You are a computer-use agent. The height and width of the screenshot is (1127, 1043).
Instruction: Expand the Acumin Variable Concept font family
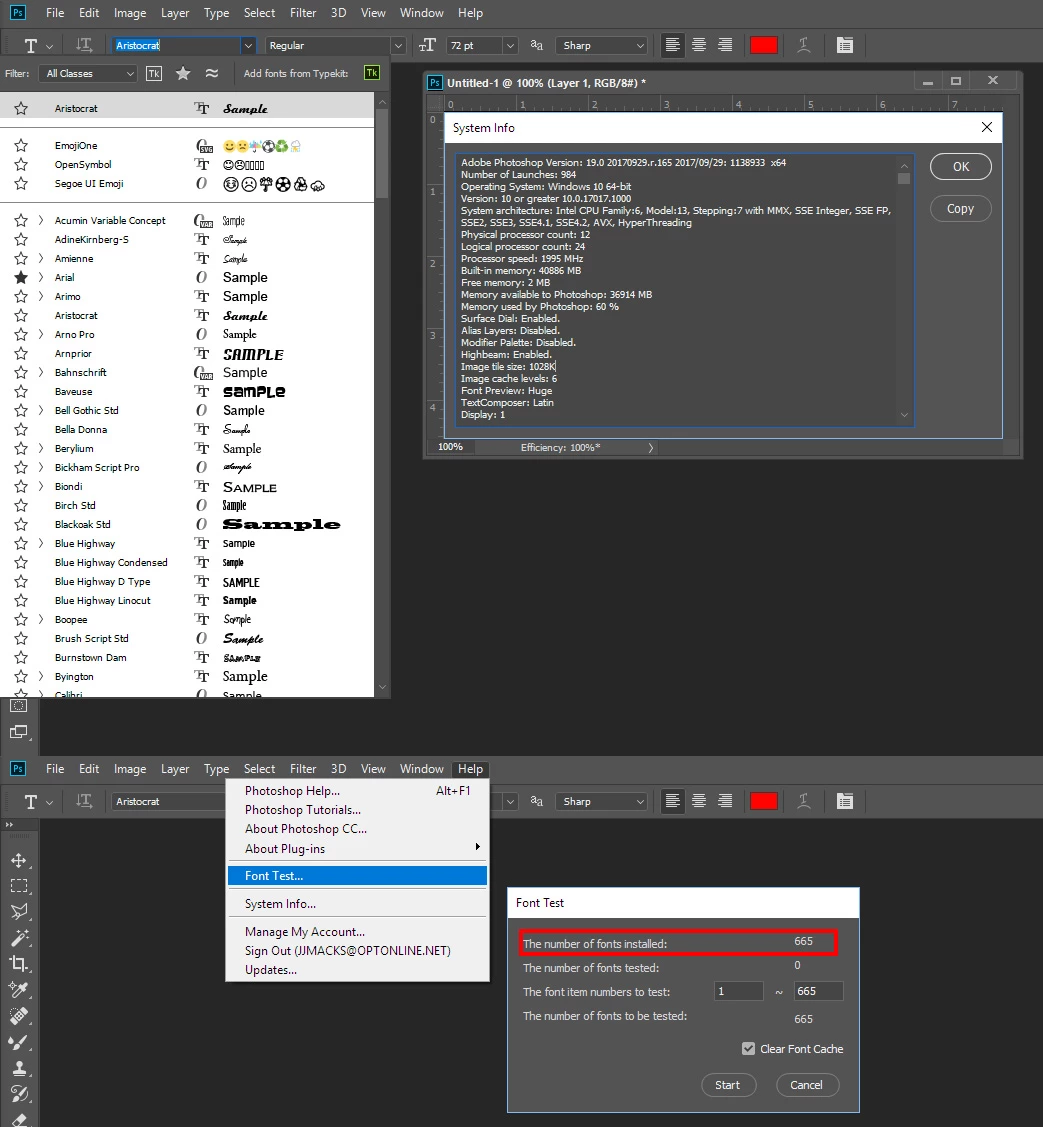[x=41, y=221]
